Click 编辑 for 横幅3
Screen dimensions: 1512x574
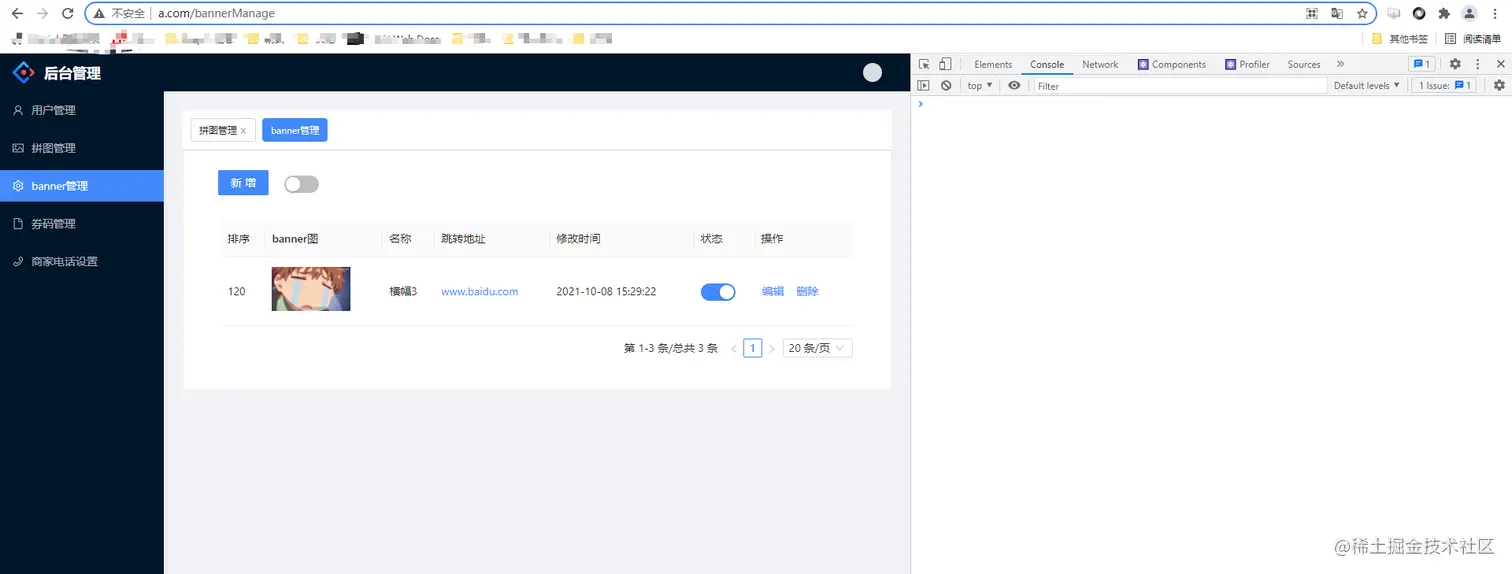coord(773,292)
